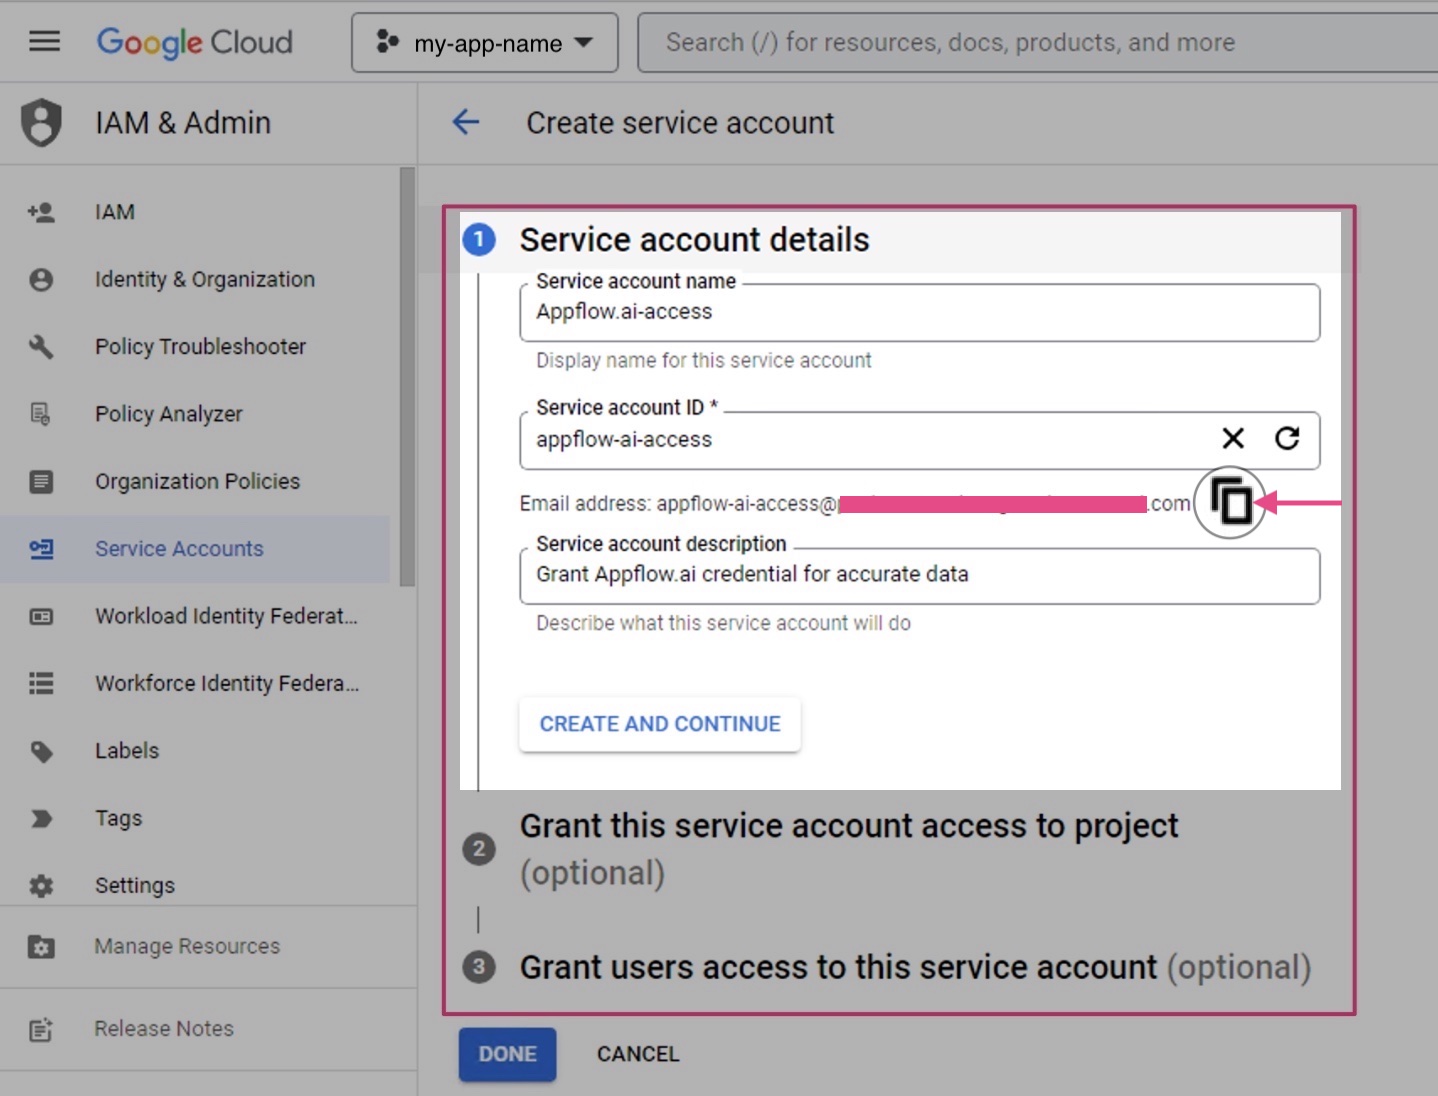Open the navigation hamburger menu
1438x1096 pixels.
(x=44, y=41)
